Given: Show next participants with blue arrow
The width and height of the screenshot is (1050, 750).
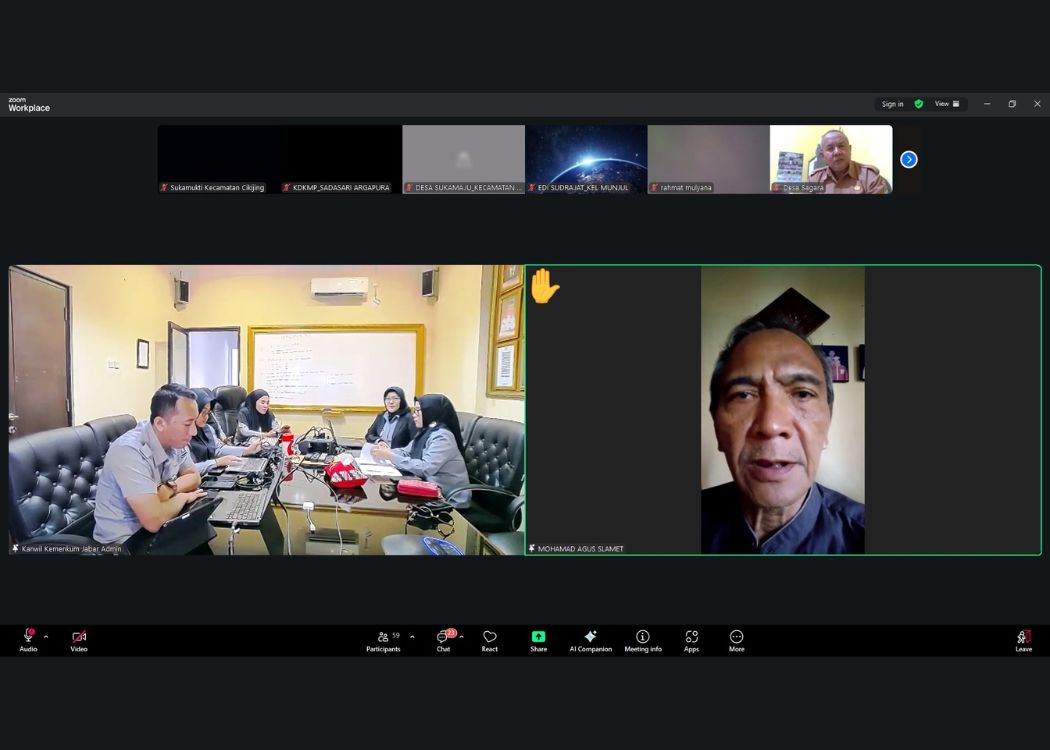Looking at the screenshot, I should point(908,159).
